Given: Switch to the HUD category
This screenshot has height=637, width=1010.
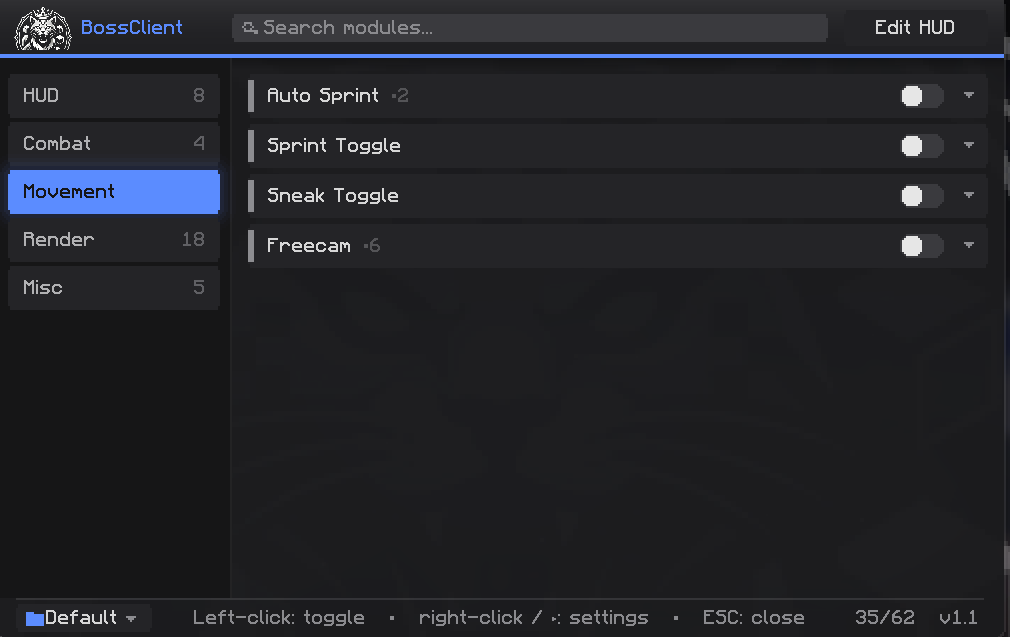Looking at the screenshot, I should [x=114, y=95].
